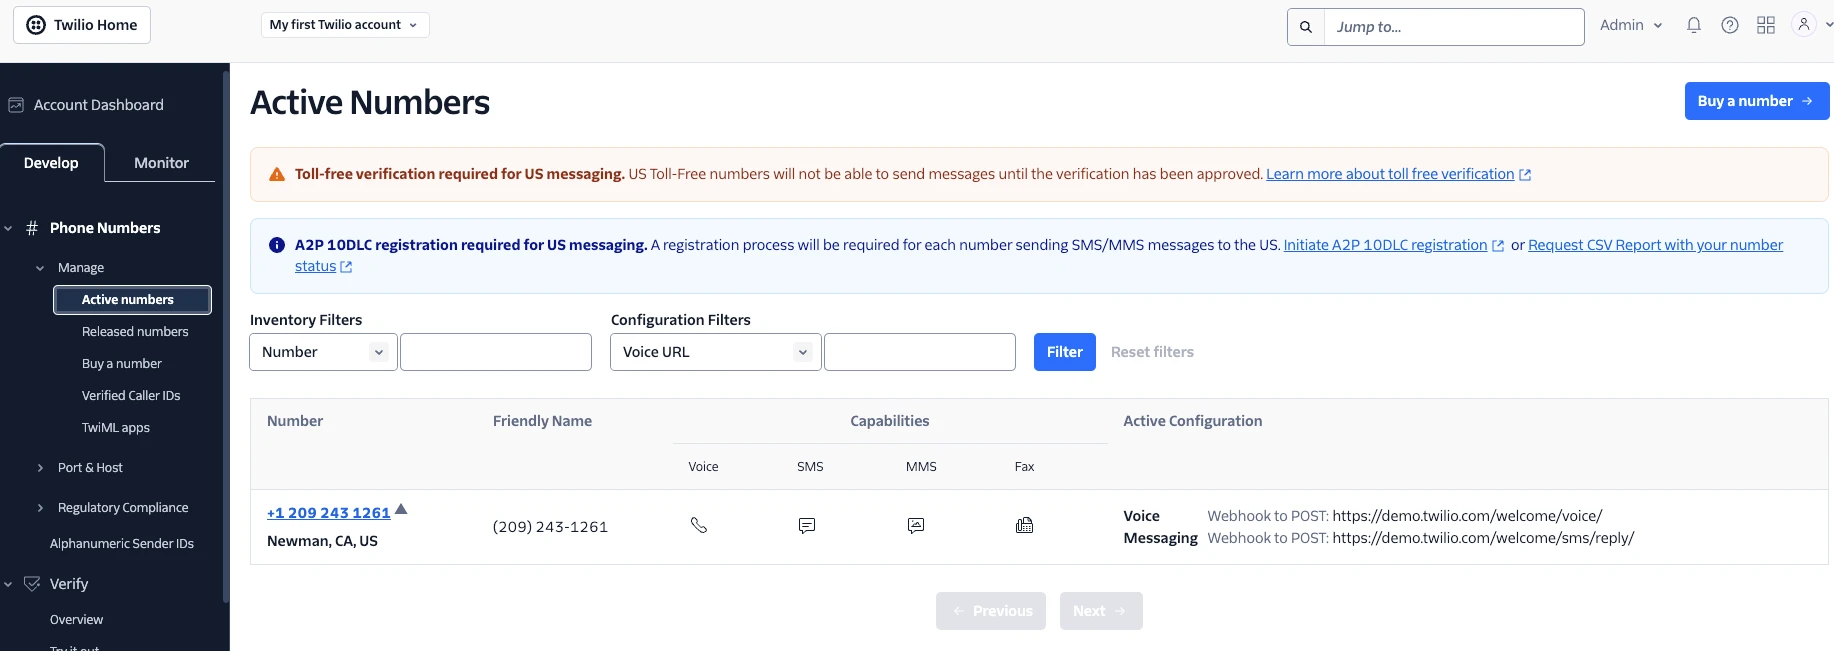The width and height of the screenshot is (1834, 651).
Task: Open TwiML apps page
Action: point(116,428)
